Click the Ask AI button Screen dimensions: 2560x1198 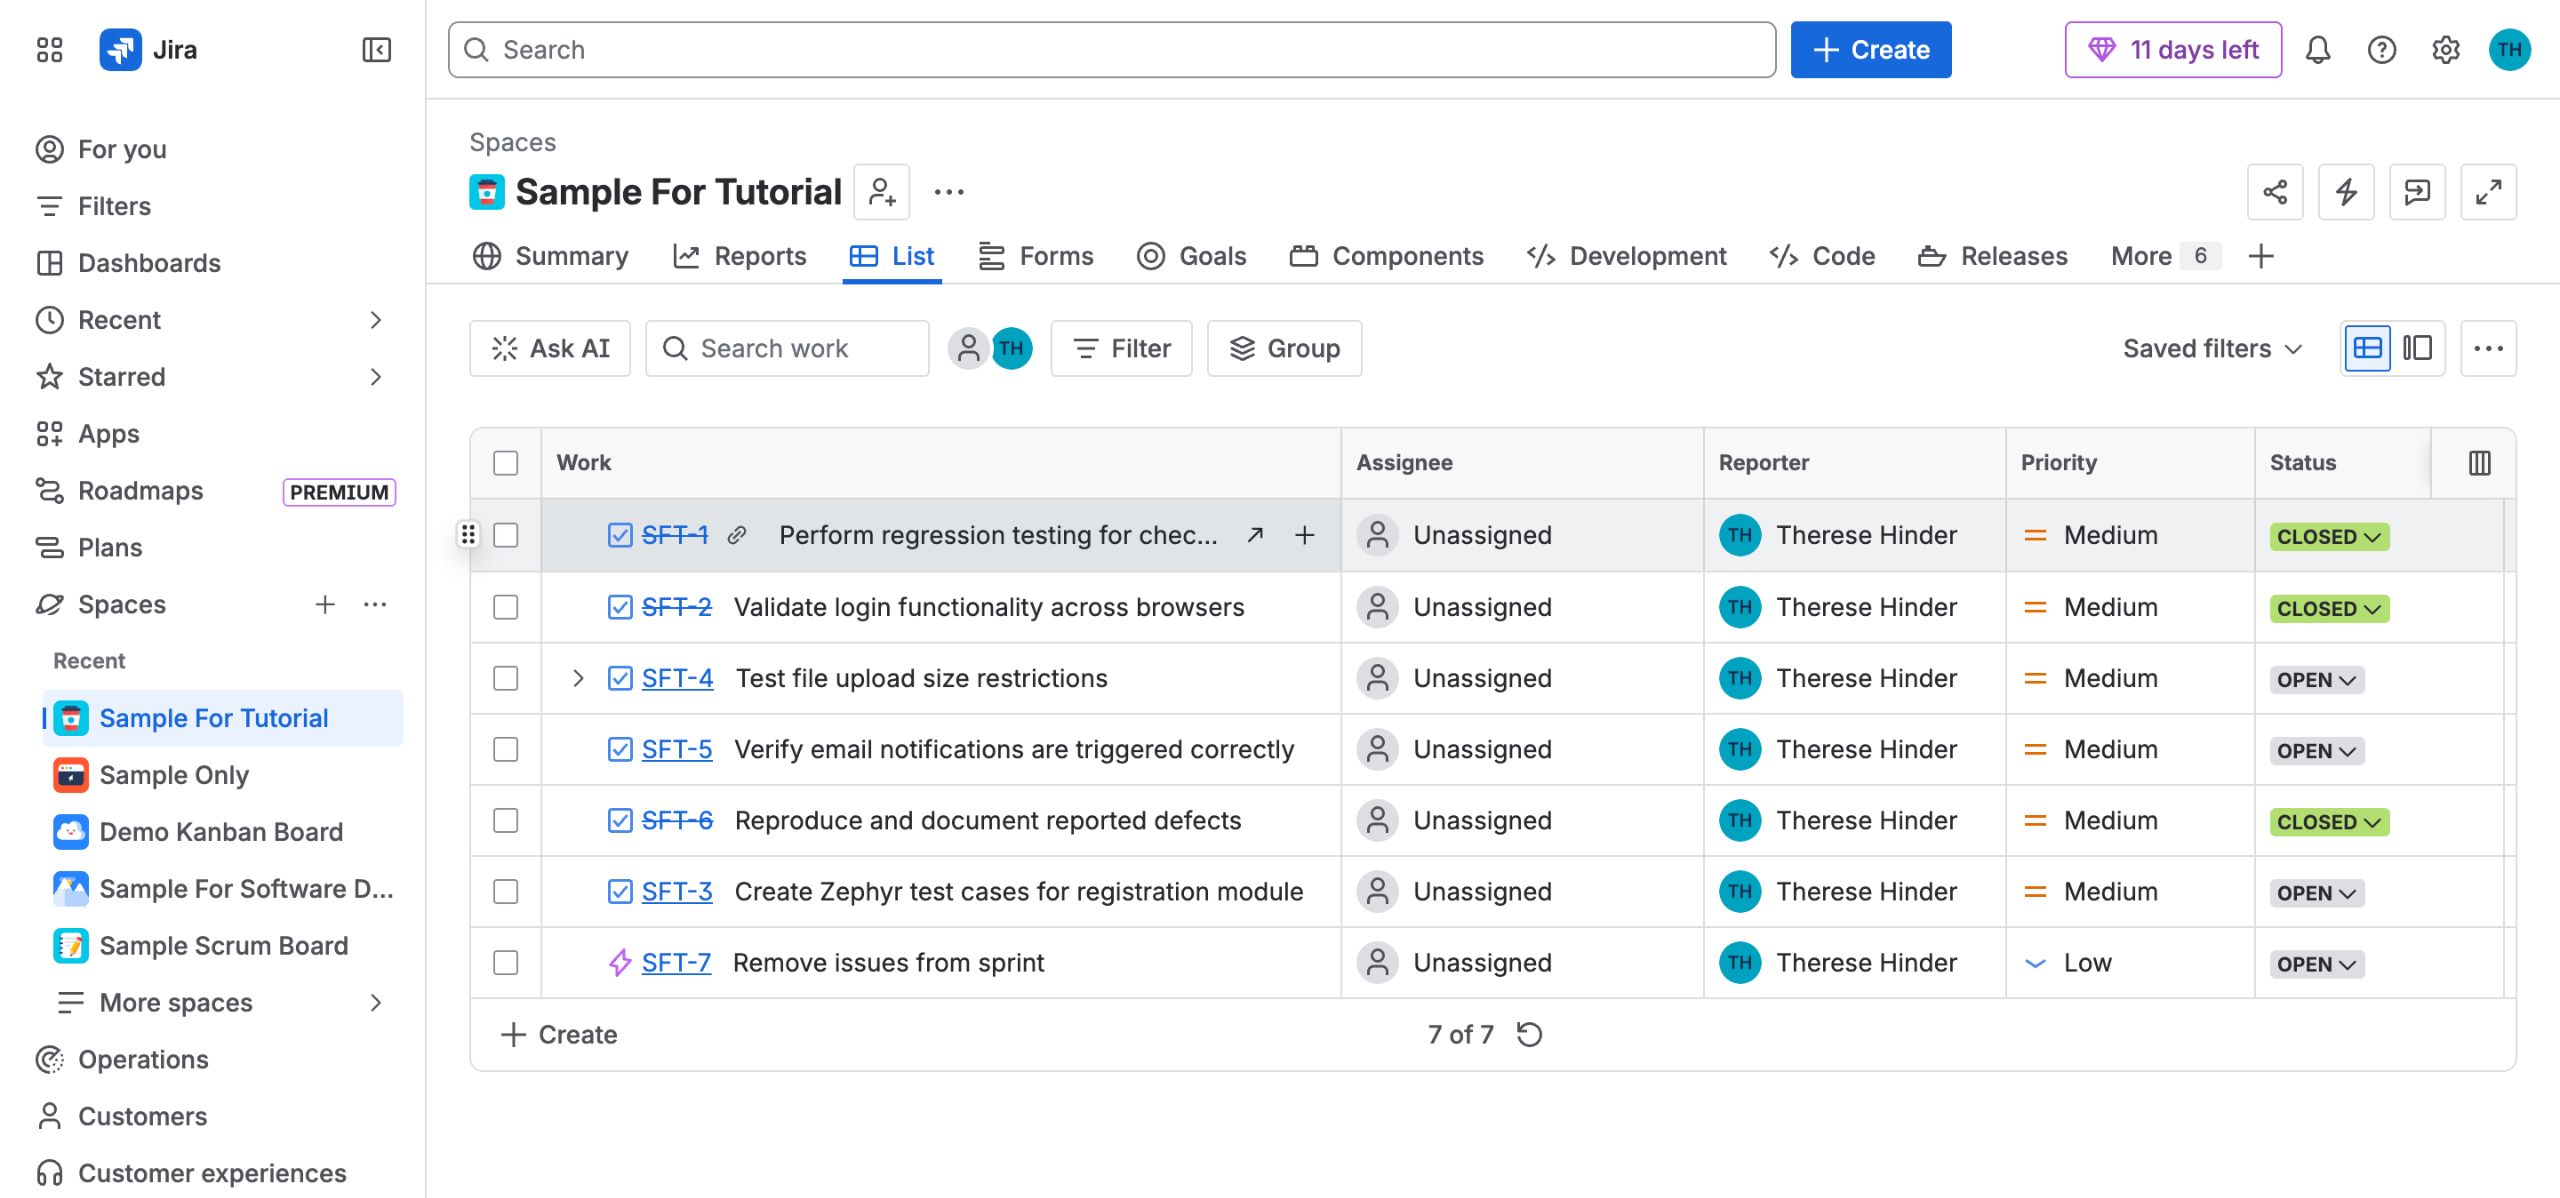tap(550, 348)
